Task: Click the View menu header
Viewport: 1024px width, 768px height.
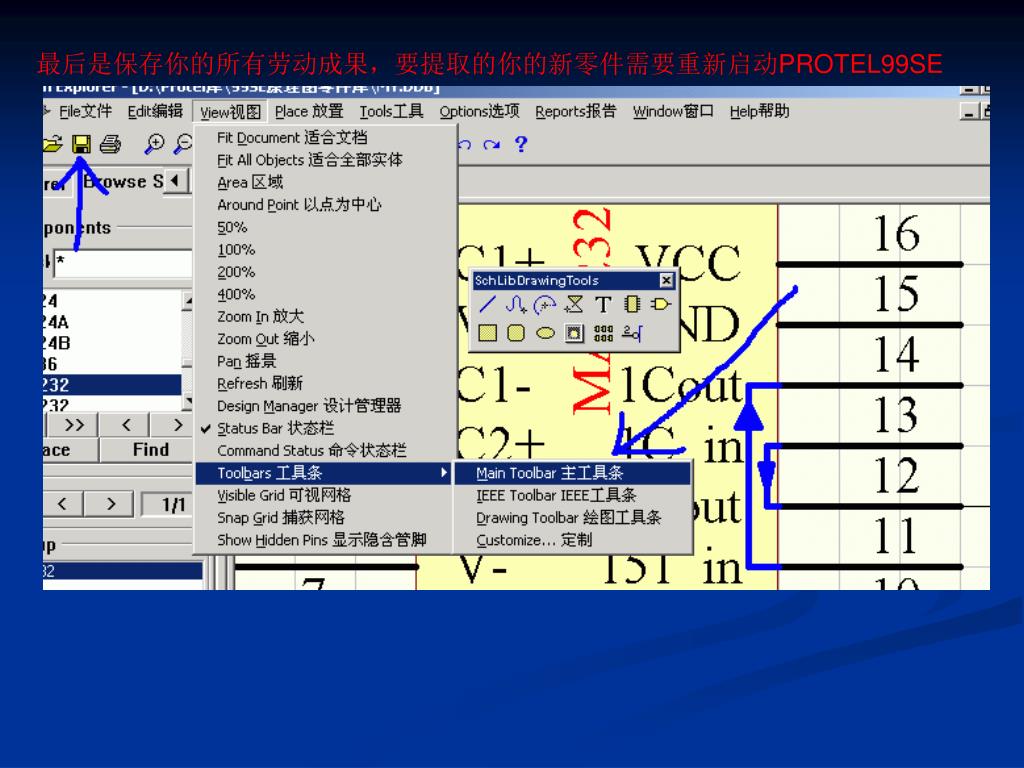Action: (230, 112)
